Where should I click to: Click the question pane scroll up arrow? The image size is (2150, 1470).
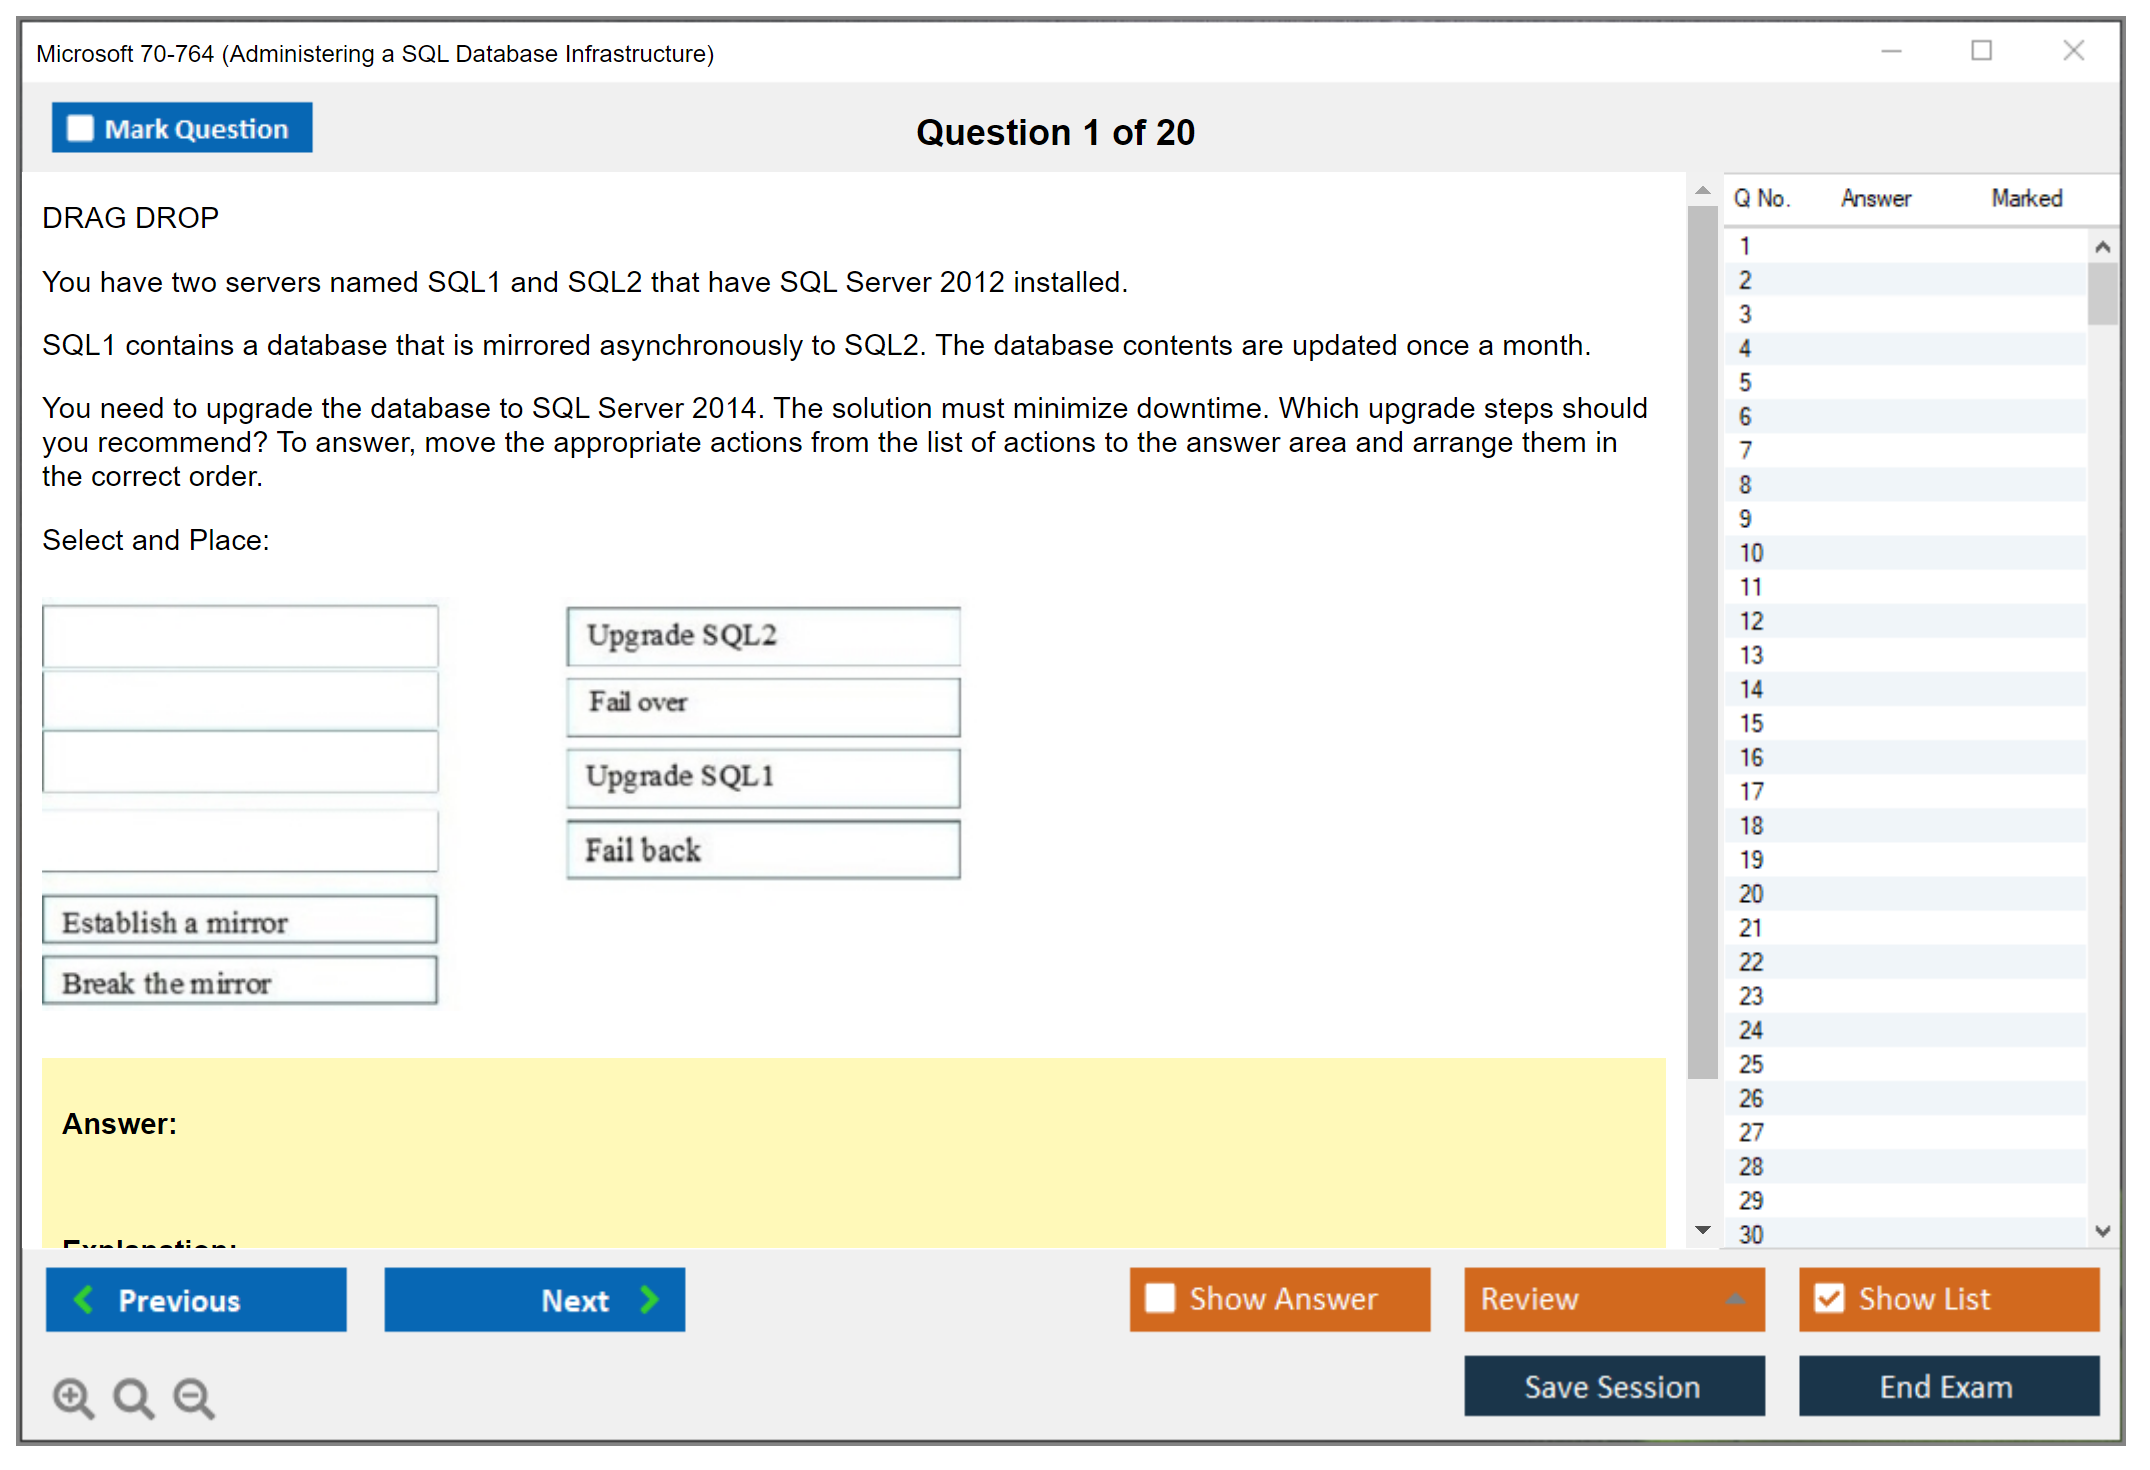coord(1703,190)
